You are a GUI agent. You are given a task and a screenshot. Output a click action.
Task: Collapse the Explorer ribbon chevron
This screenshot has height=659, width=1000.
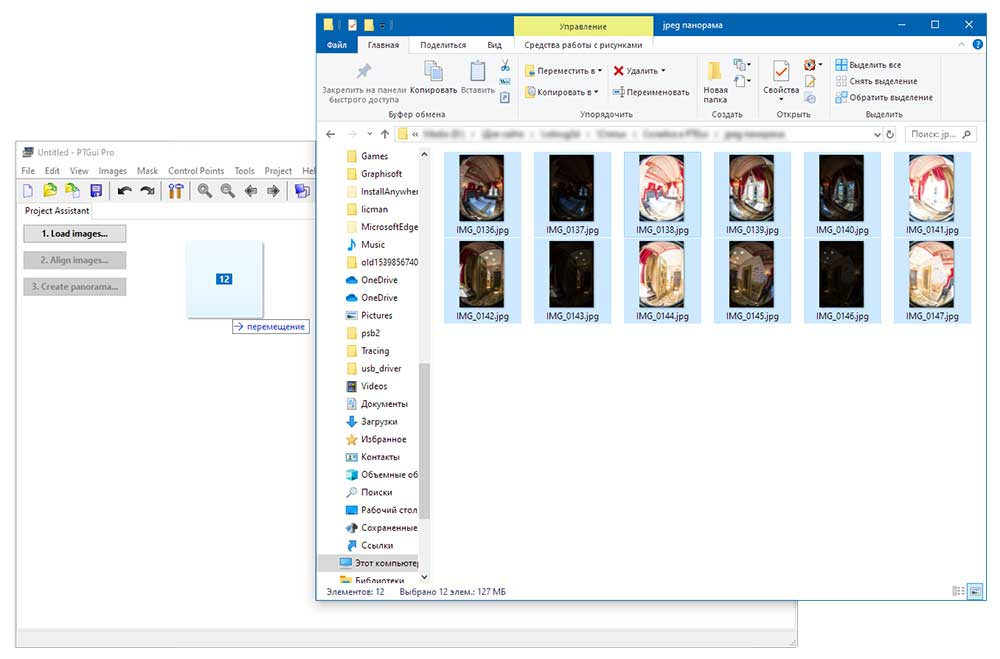961,44
